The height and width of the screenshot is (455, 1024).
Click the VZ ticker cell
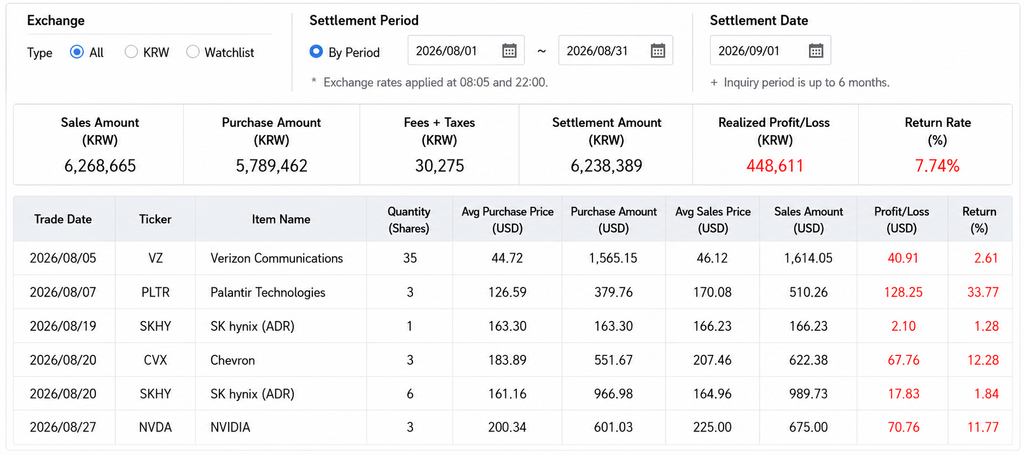155,258
